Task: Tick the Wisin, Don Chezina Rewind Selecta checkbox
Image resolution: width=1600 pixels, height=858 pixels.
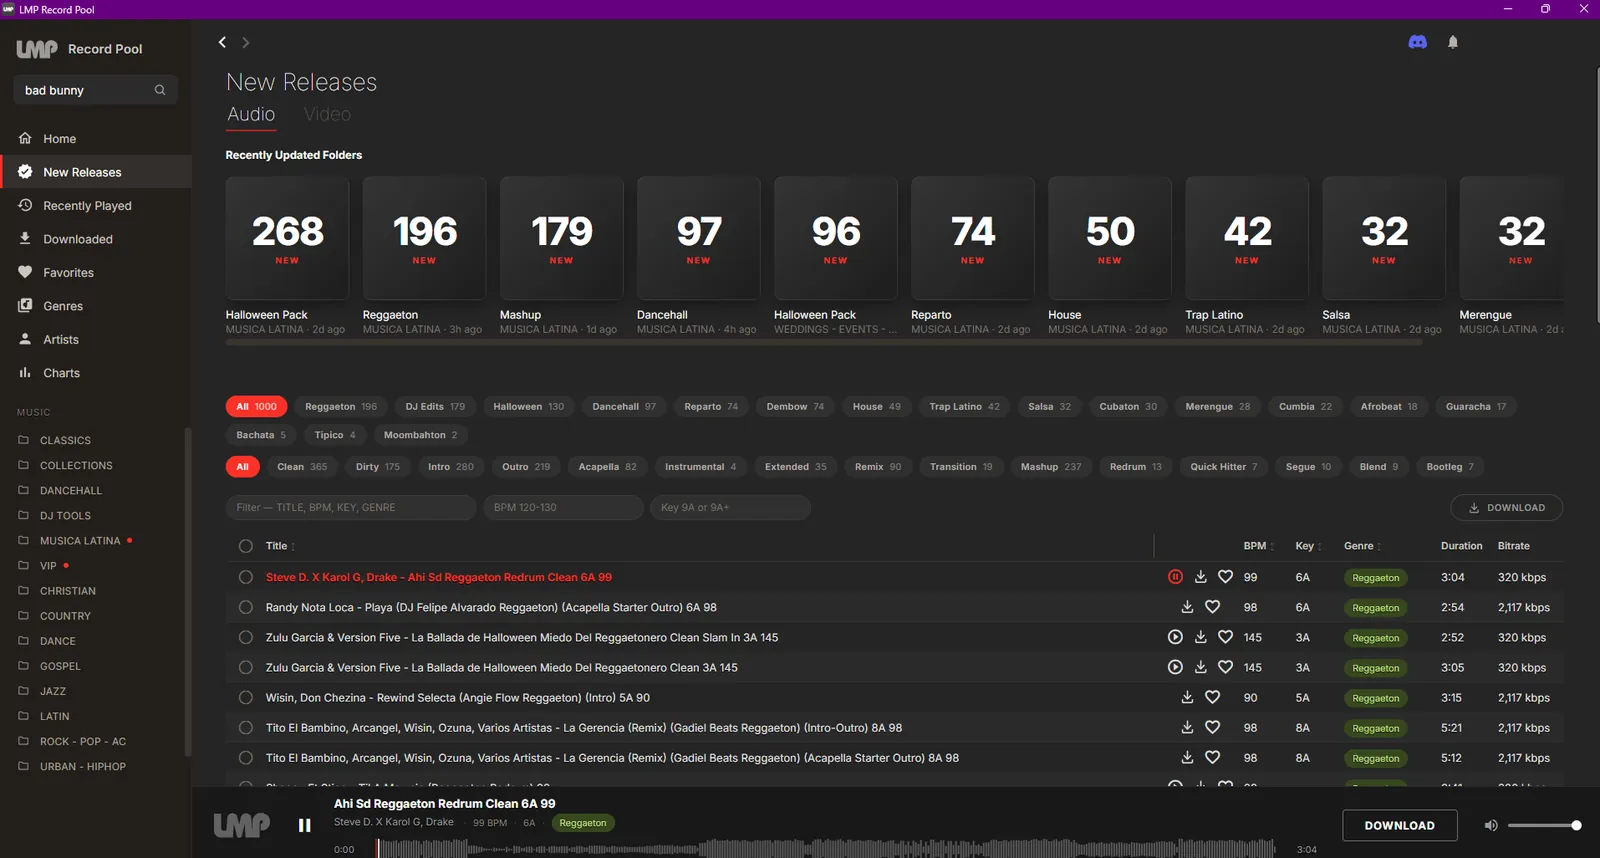Action: tap(246, 697)
